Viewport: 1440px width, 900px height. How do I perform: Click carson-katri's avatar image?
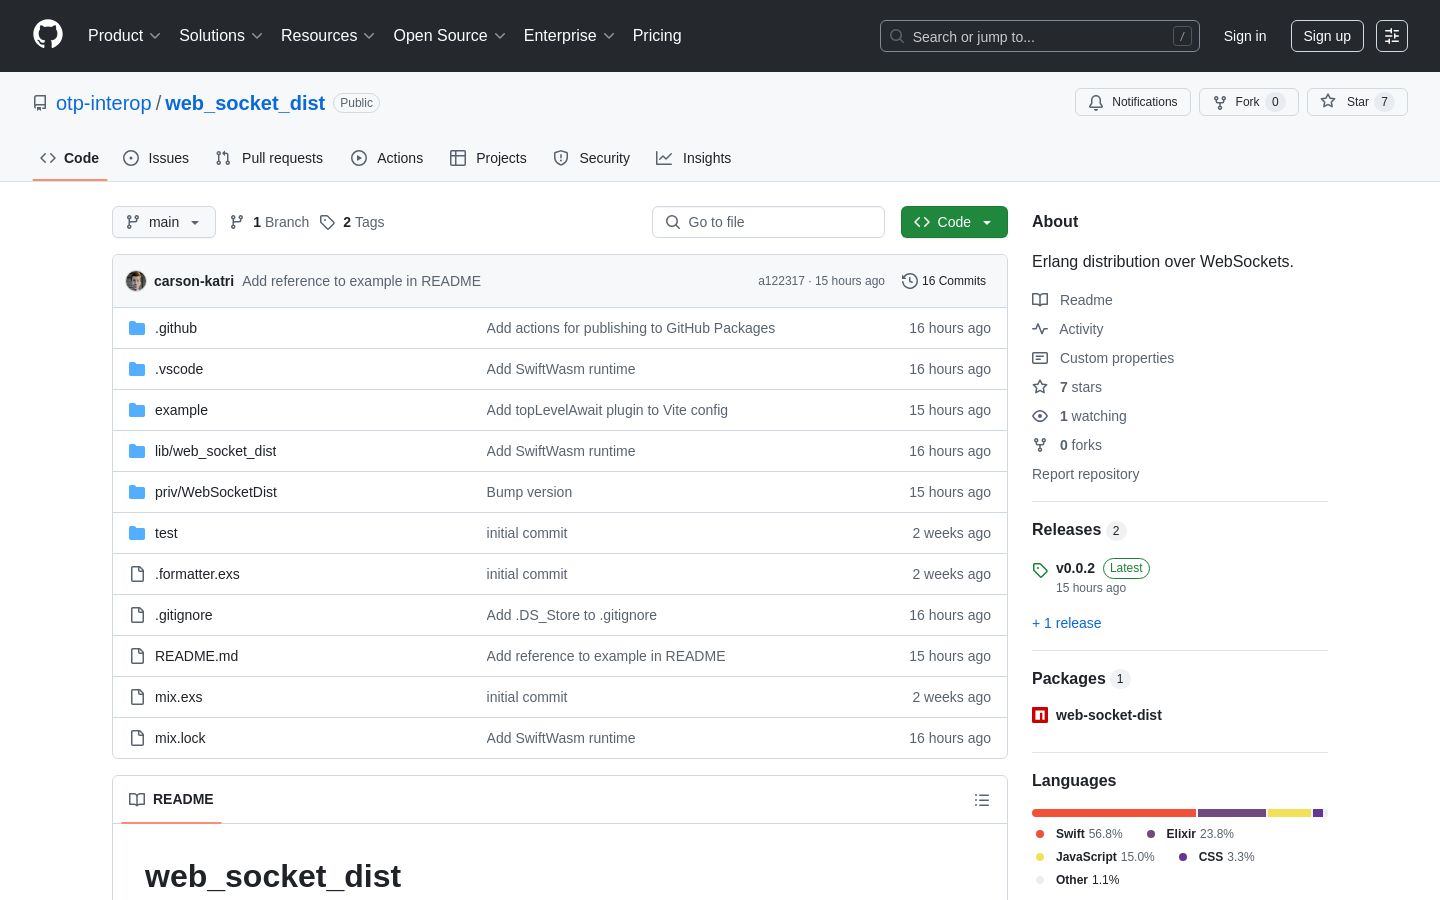tap(136, 281)
